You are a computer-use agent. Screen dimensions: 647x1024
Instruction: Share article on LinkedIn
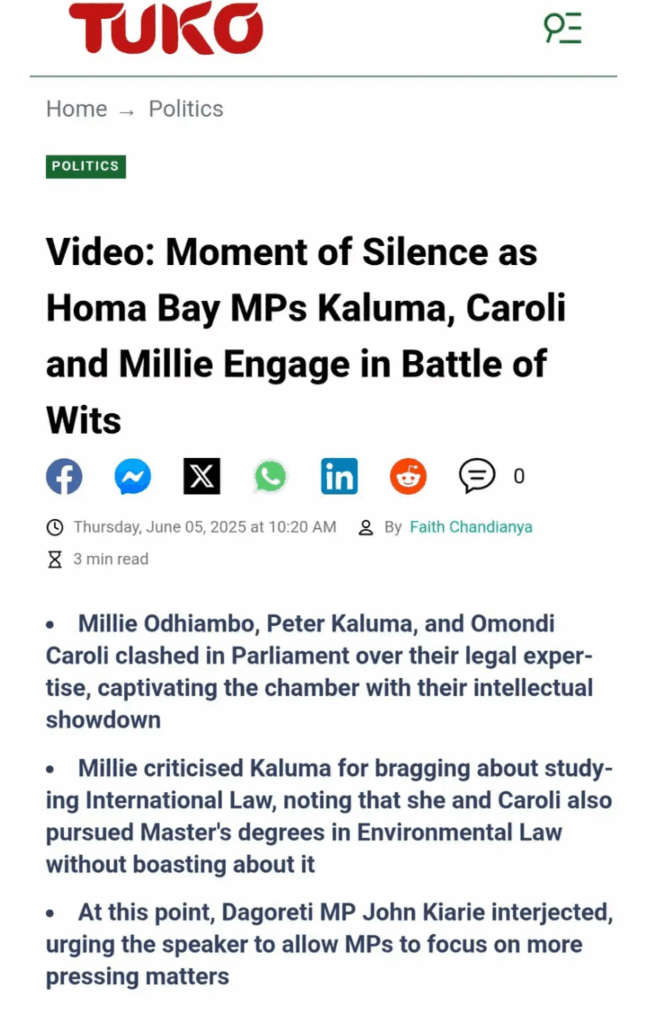tap(339, 476)
